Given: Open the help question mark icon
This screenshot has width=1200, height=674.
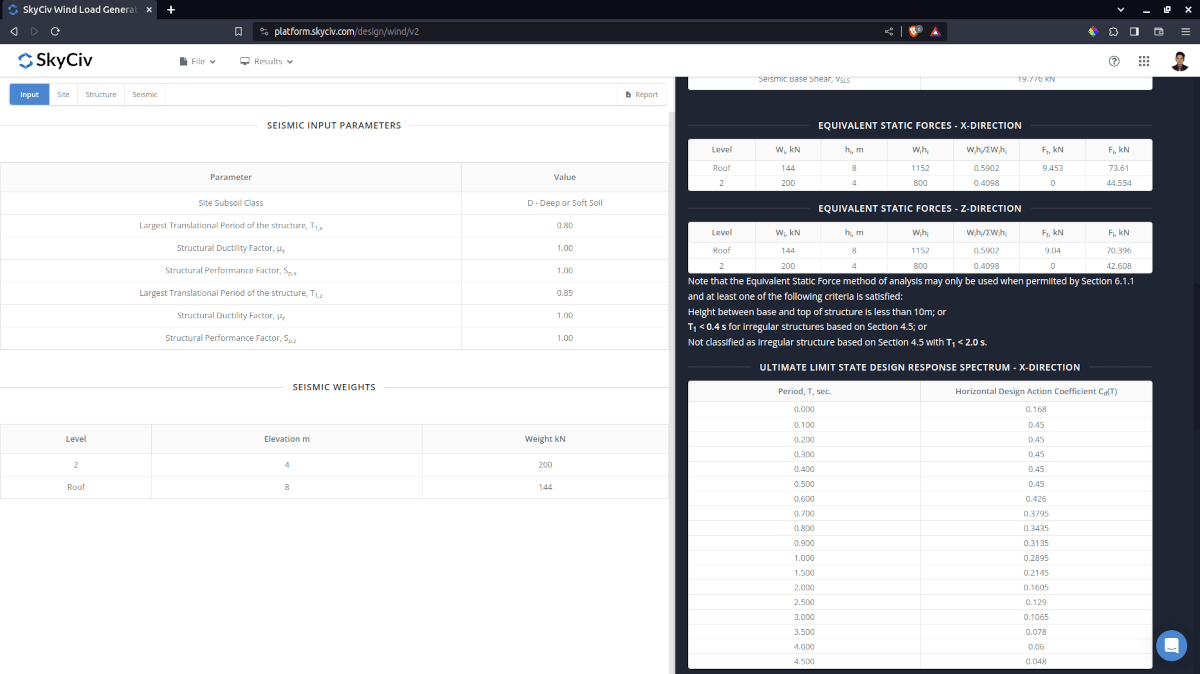Looking at the screenshot, I should tap(1114, 61).
